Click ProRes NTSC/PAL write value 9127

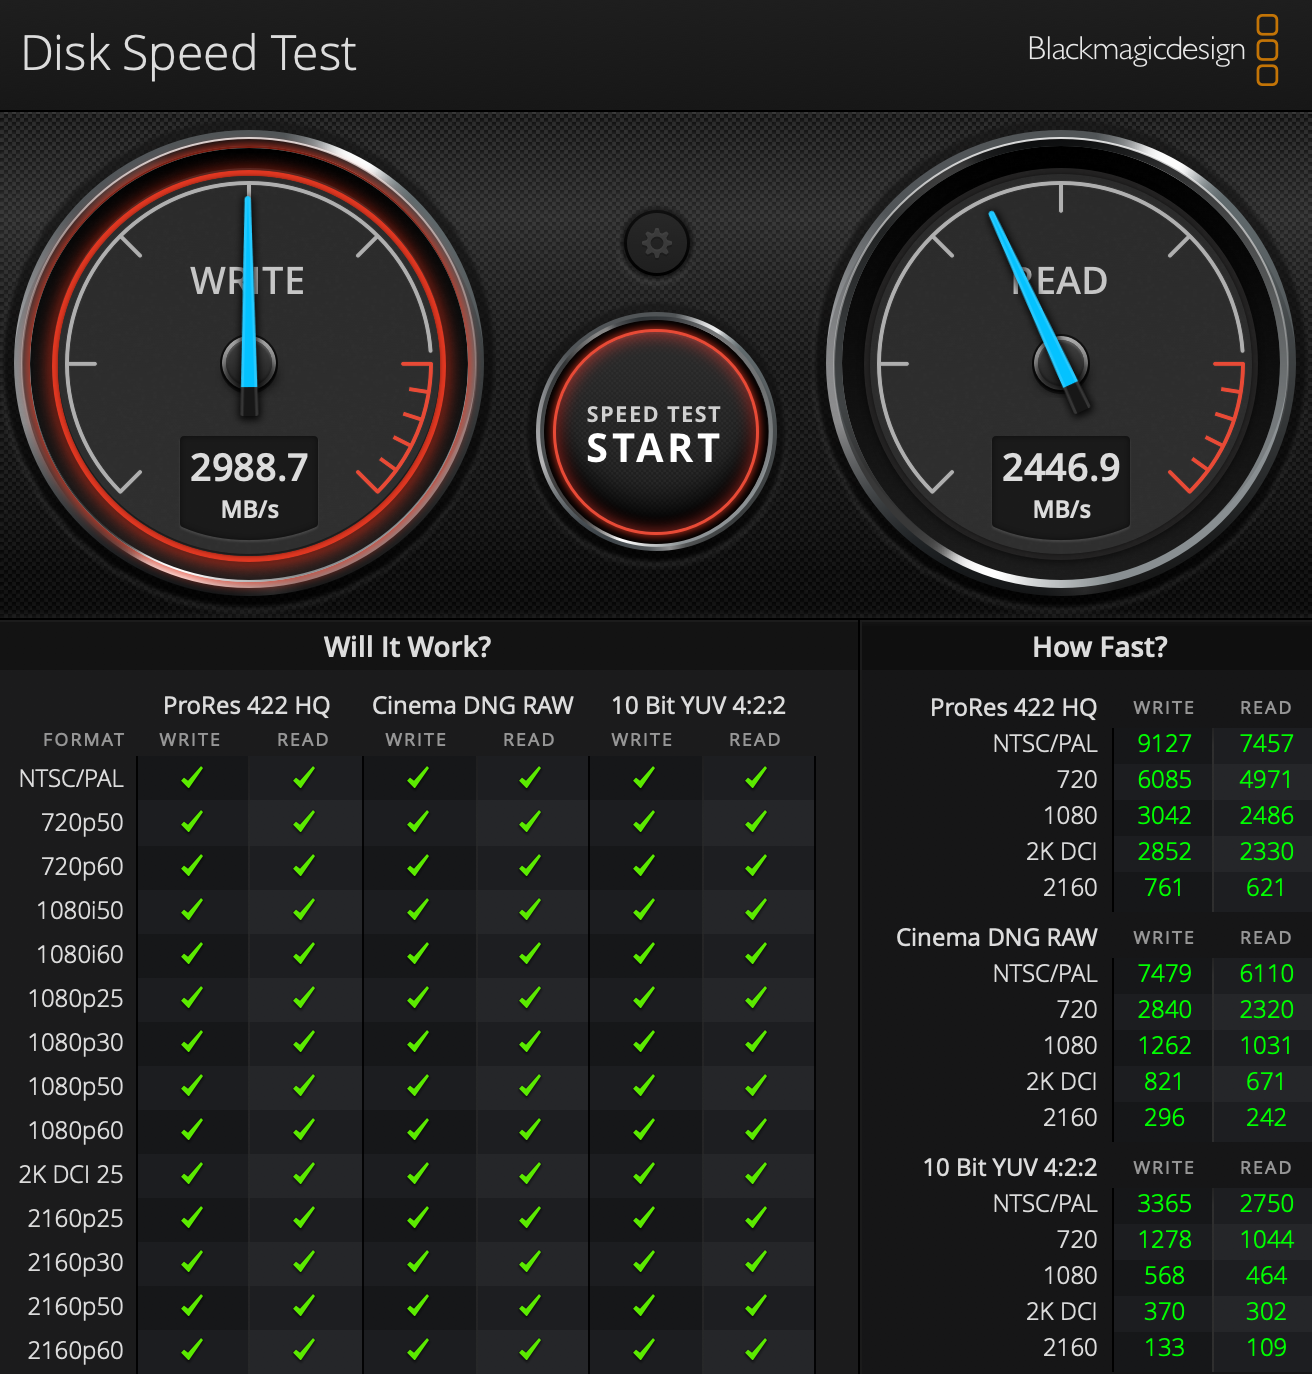[1165, 743]
